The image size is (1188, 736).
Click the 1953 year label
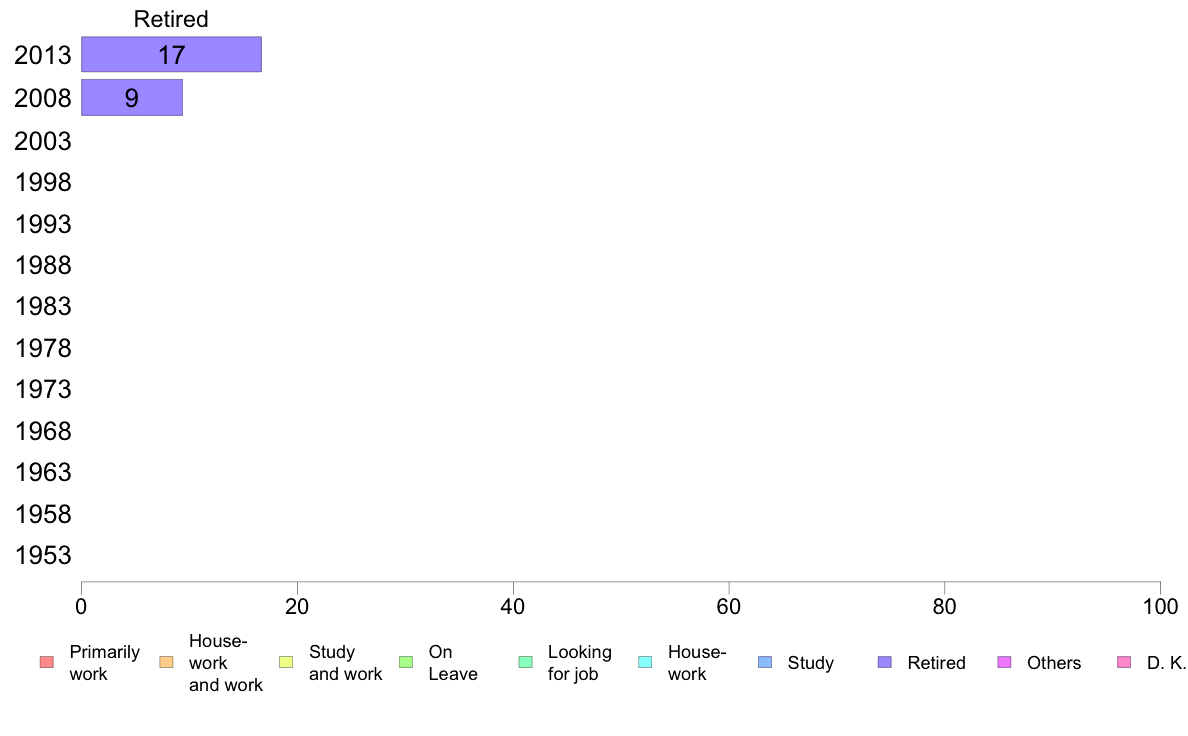coord(43,555)
